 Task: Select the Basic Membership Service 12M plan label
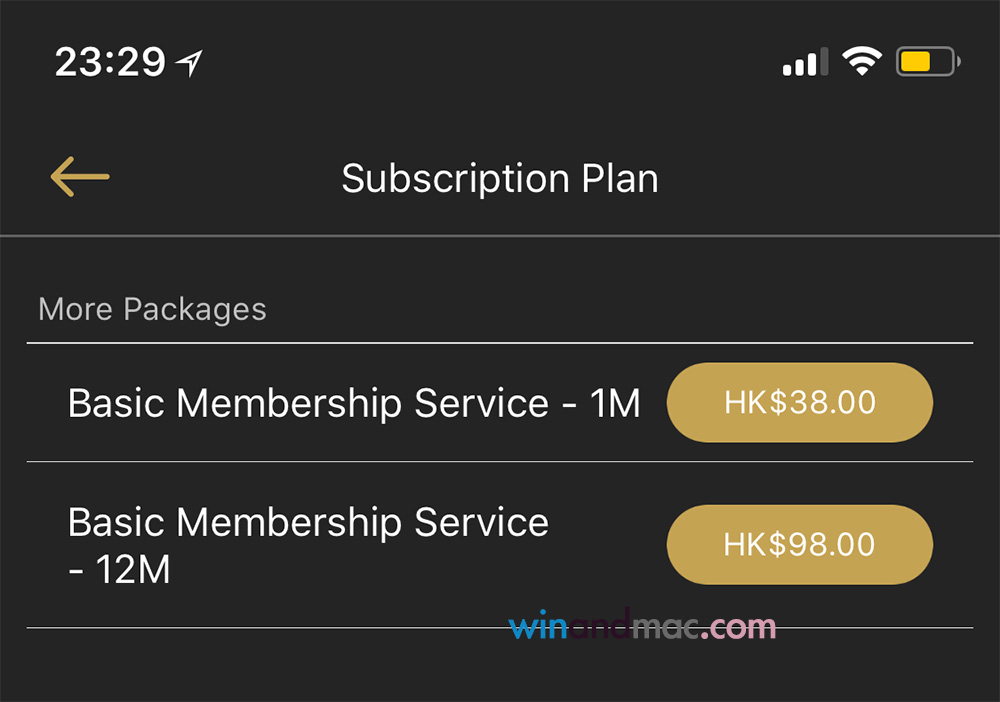(x=308, y=545)
